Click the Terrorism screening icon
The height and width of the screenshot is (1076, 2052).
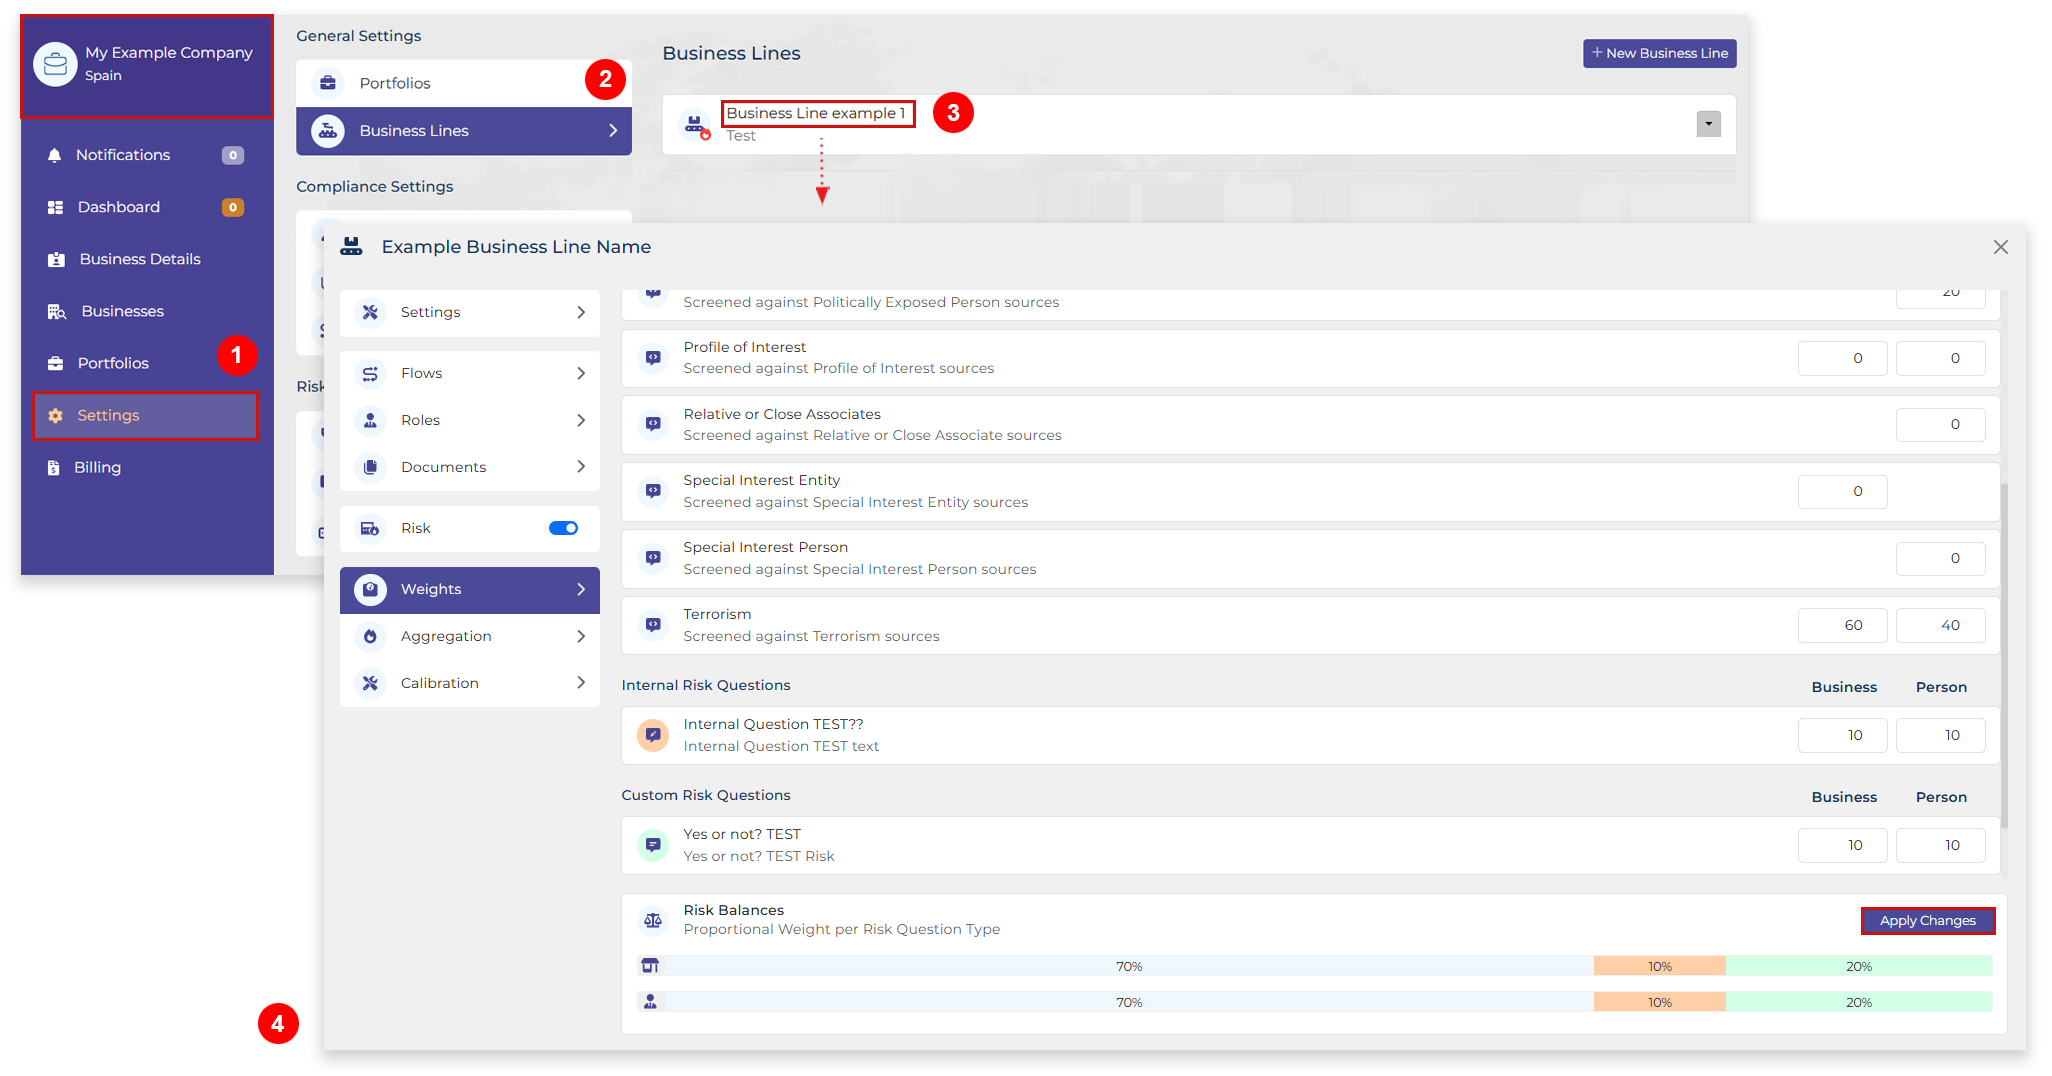pyautogui.click(x=653, y=625)
